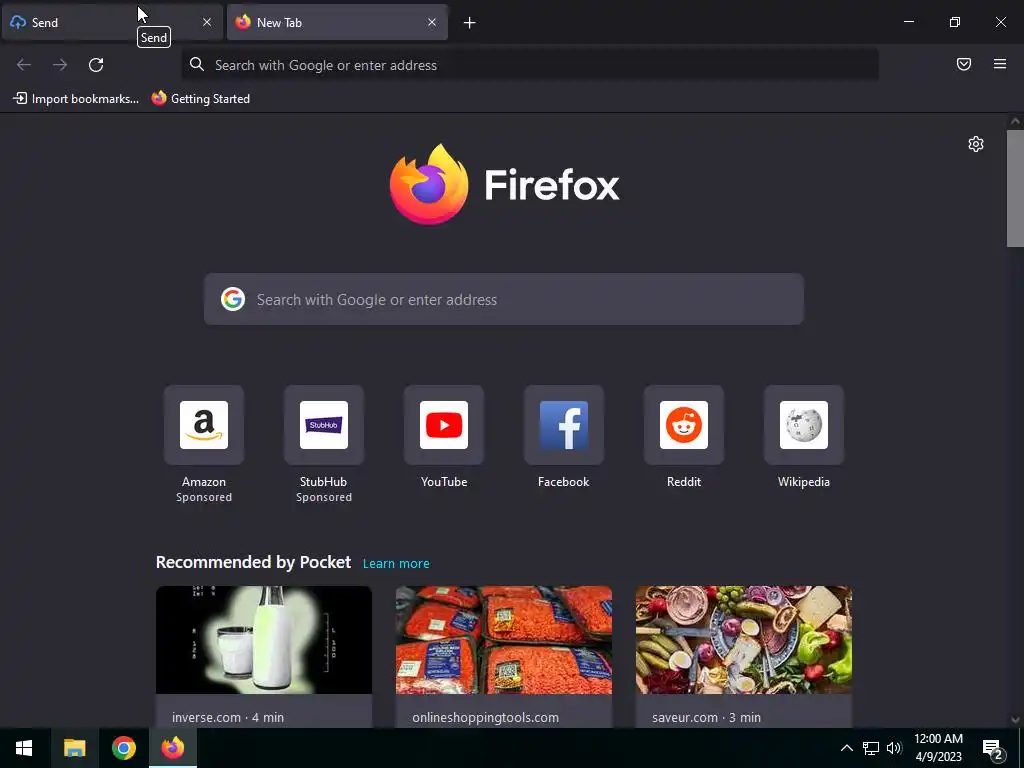Click the Firefox logo
This screenshot has width=1024, height=768.
tap(504, 184)
